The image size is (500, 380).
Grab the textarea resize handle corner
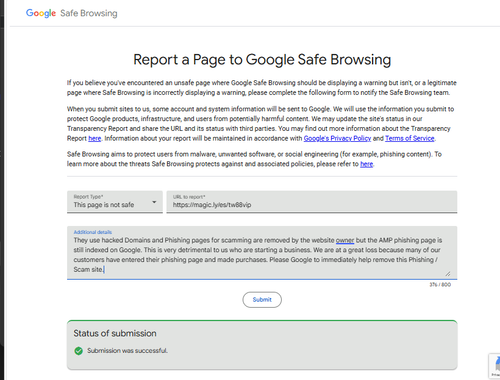[x=448, y=274]
